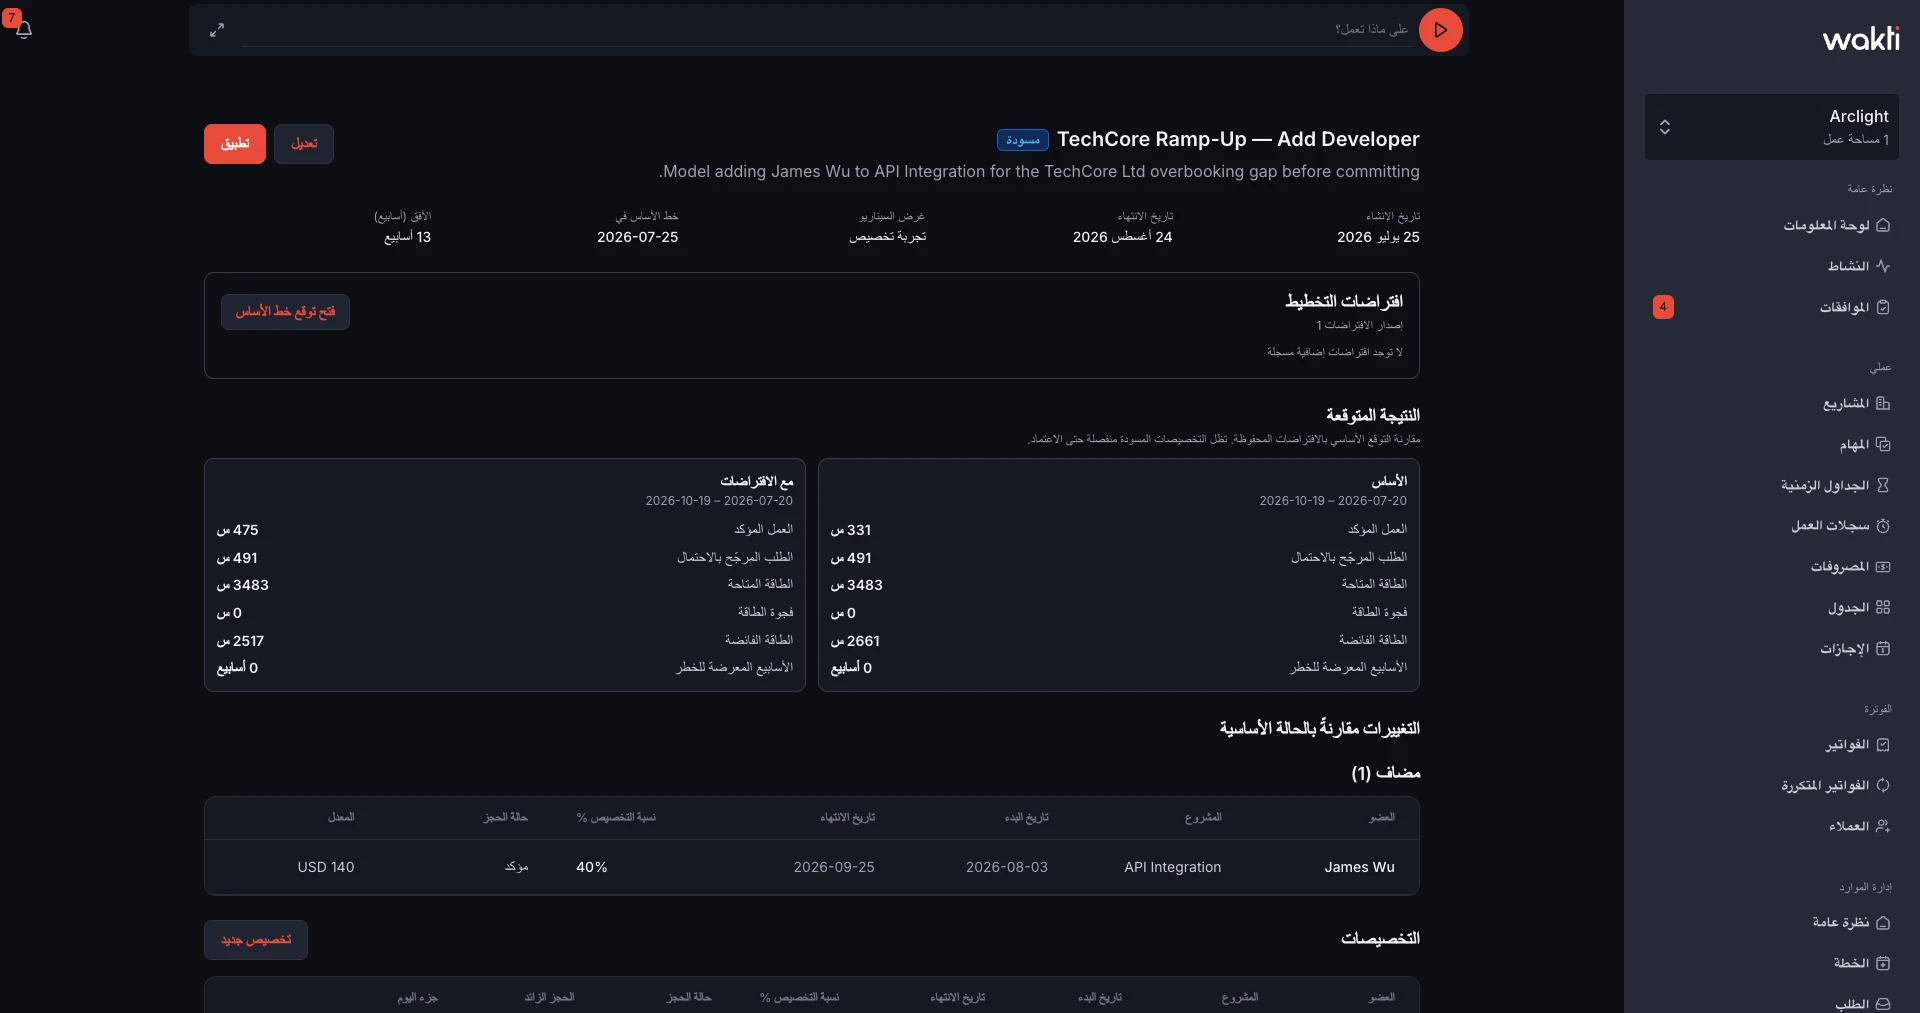1920x1013 pixels.
Task: Click start date 2026-08-03 cell
Action: tap(1007, 867)
